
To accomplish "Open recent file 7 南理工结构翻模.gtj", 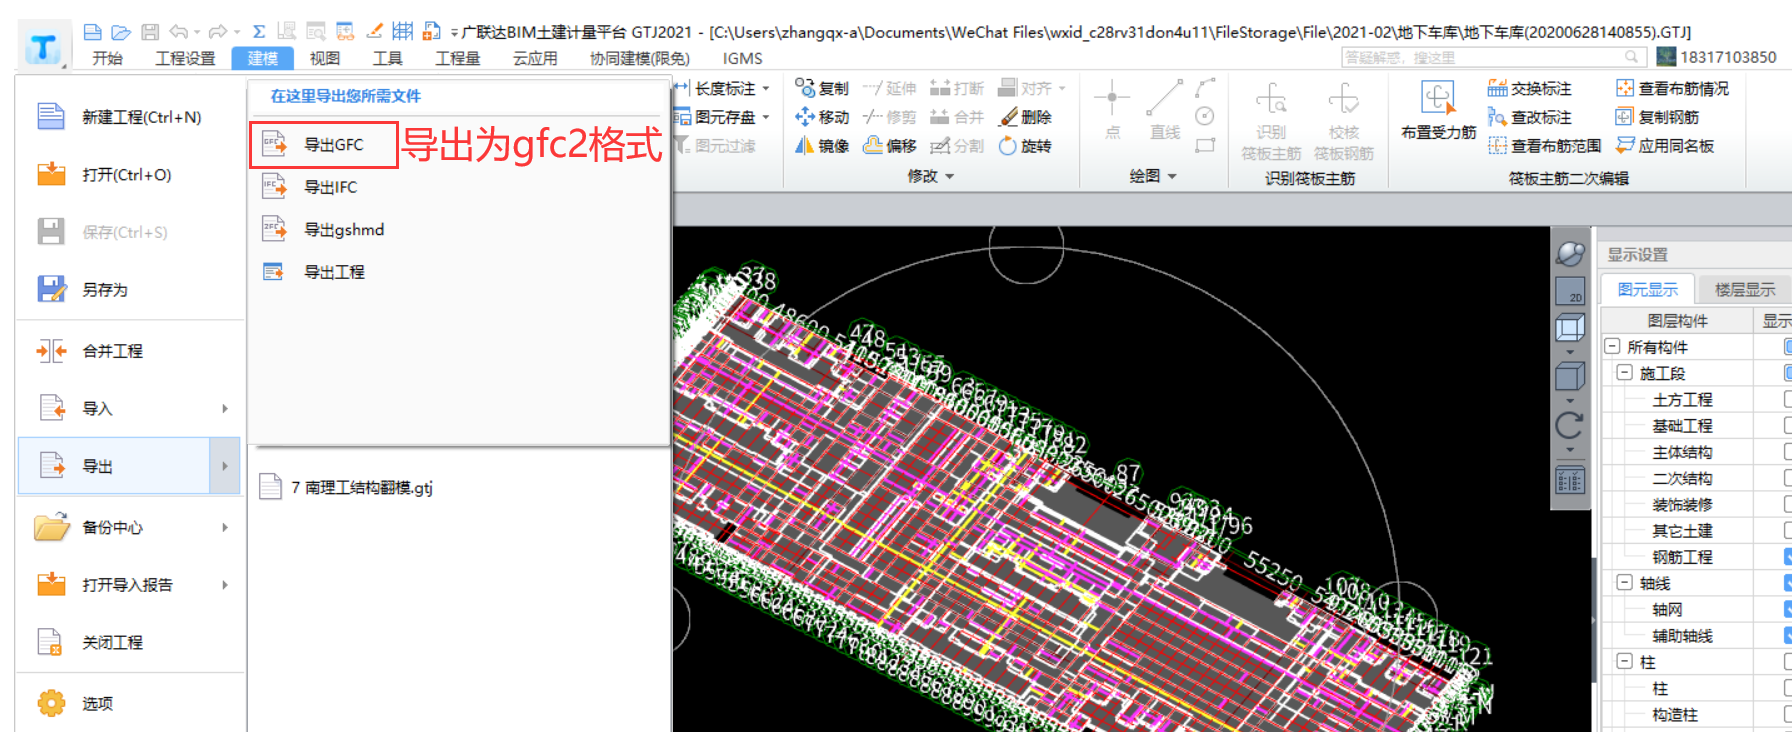I will (346, 487).
